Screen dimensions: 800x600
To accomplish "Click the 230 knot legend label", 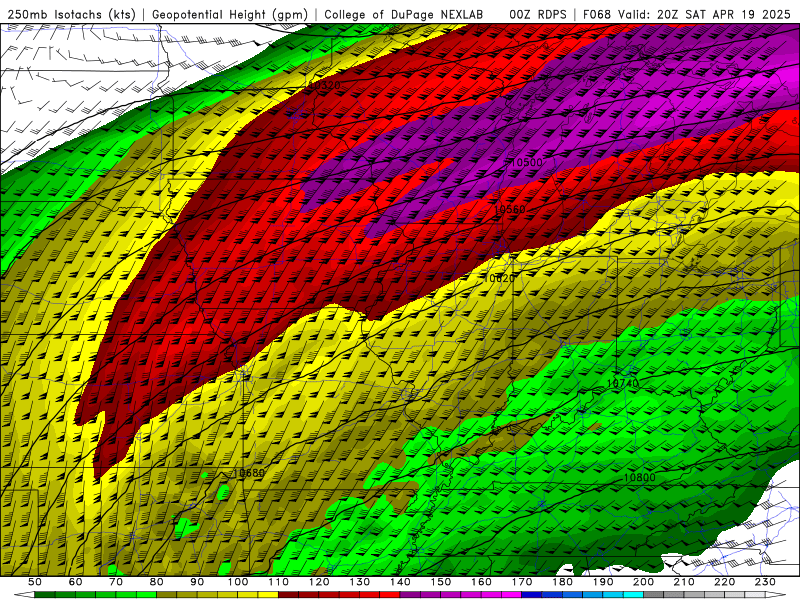I will tap(765, 582).
